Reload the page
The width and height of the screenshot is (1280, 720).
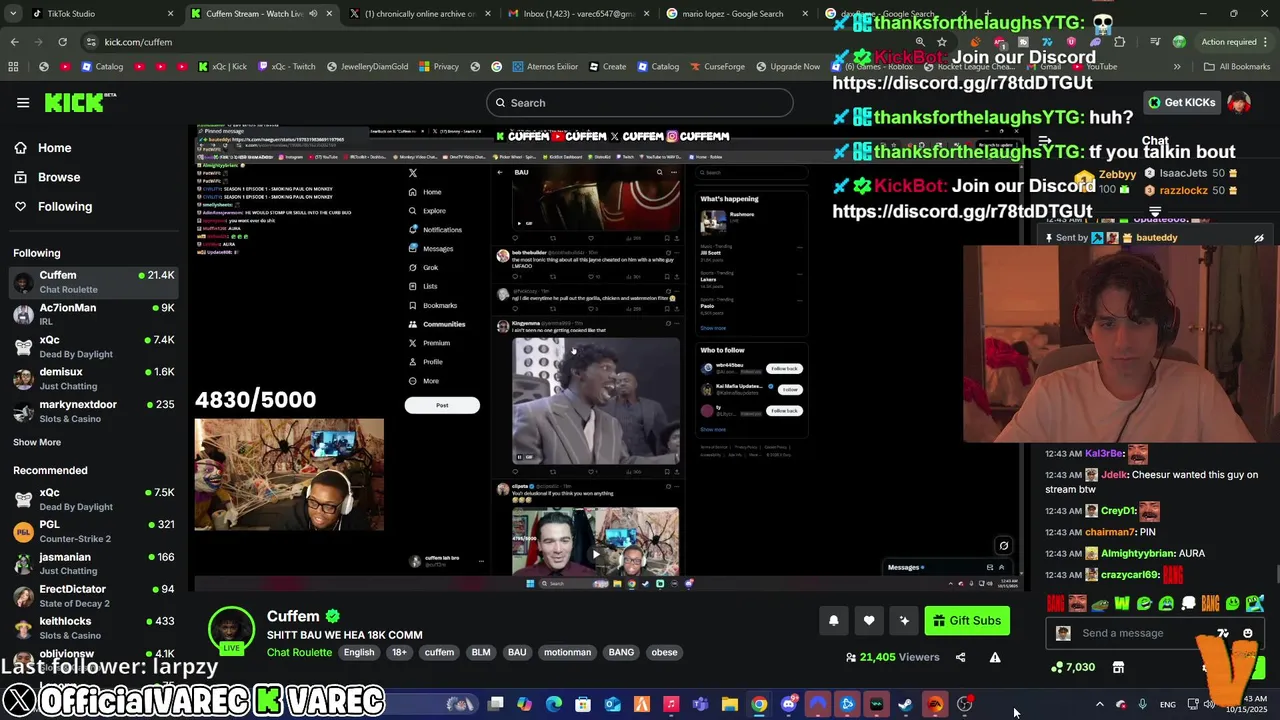click(x=62, y=42)
